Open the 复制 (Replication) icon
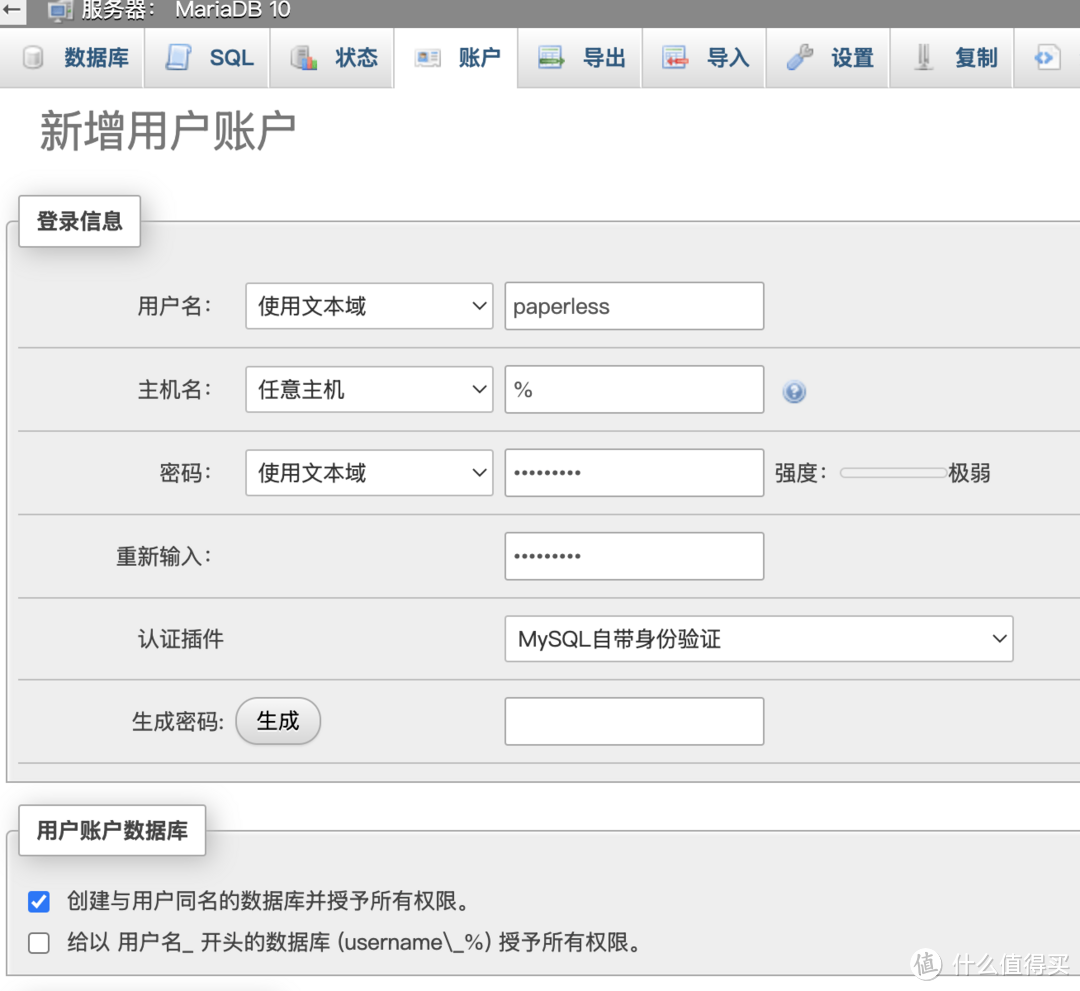Image resolution: width=1080 pixels, height=991 pixels. (923, 57)
